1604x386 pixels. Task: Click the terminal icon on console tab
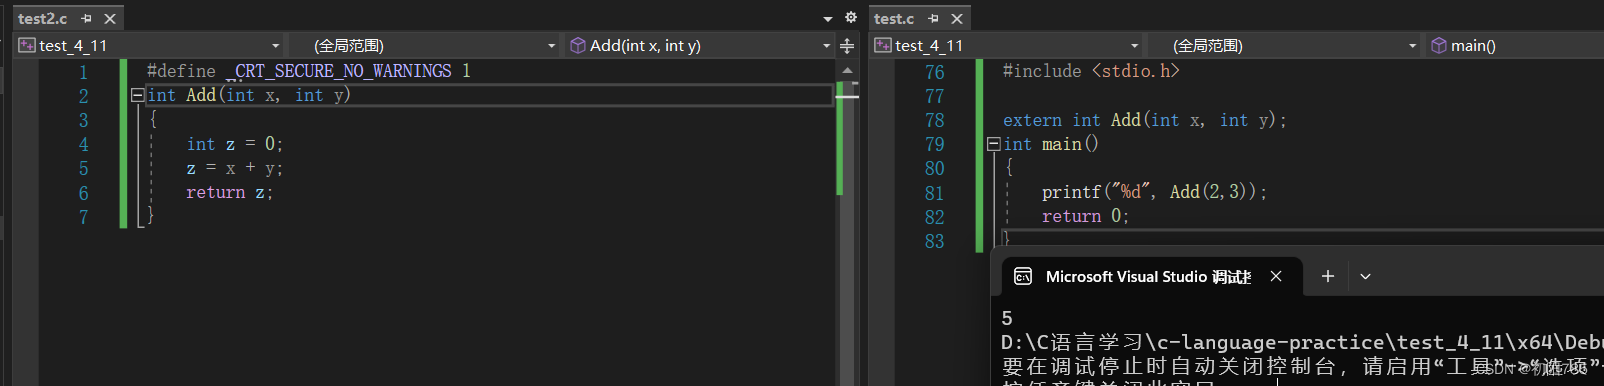1023,277
